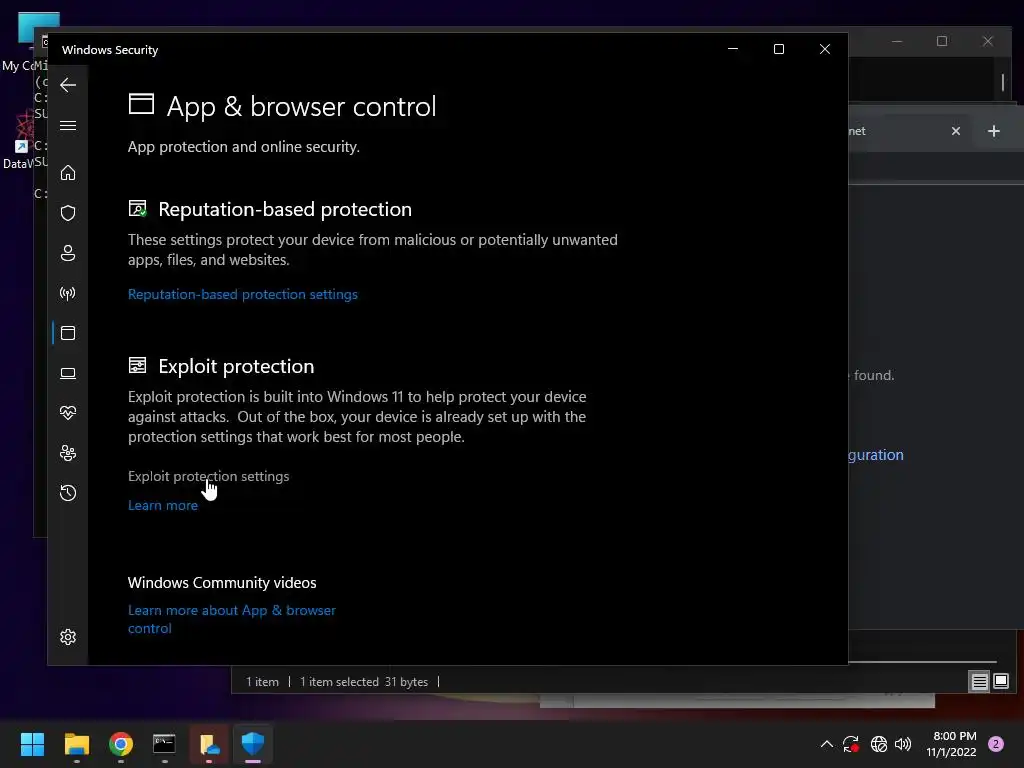Show hidden system tray icons
The image size is (1024, 768).
(x=826, y=744)
